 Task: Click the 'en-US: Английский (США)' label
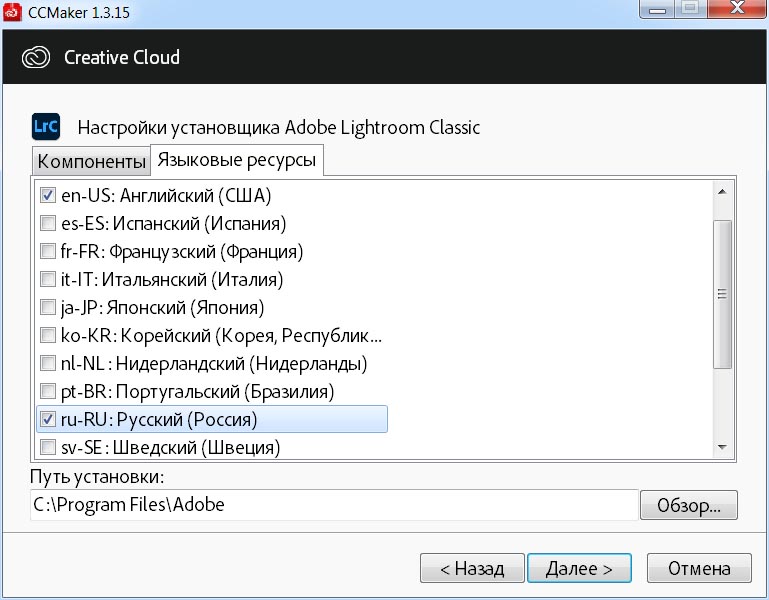pyautogui.click(x=166, y=195)
